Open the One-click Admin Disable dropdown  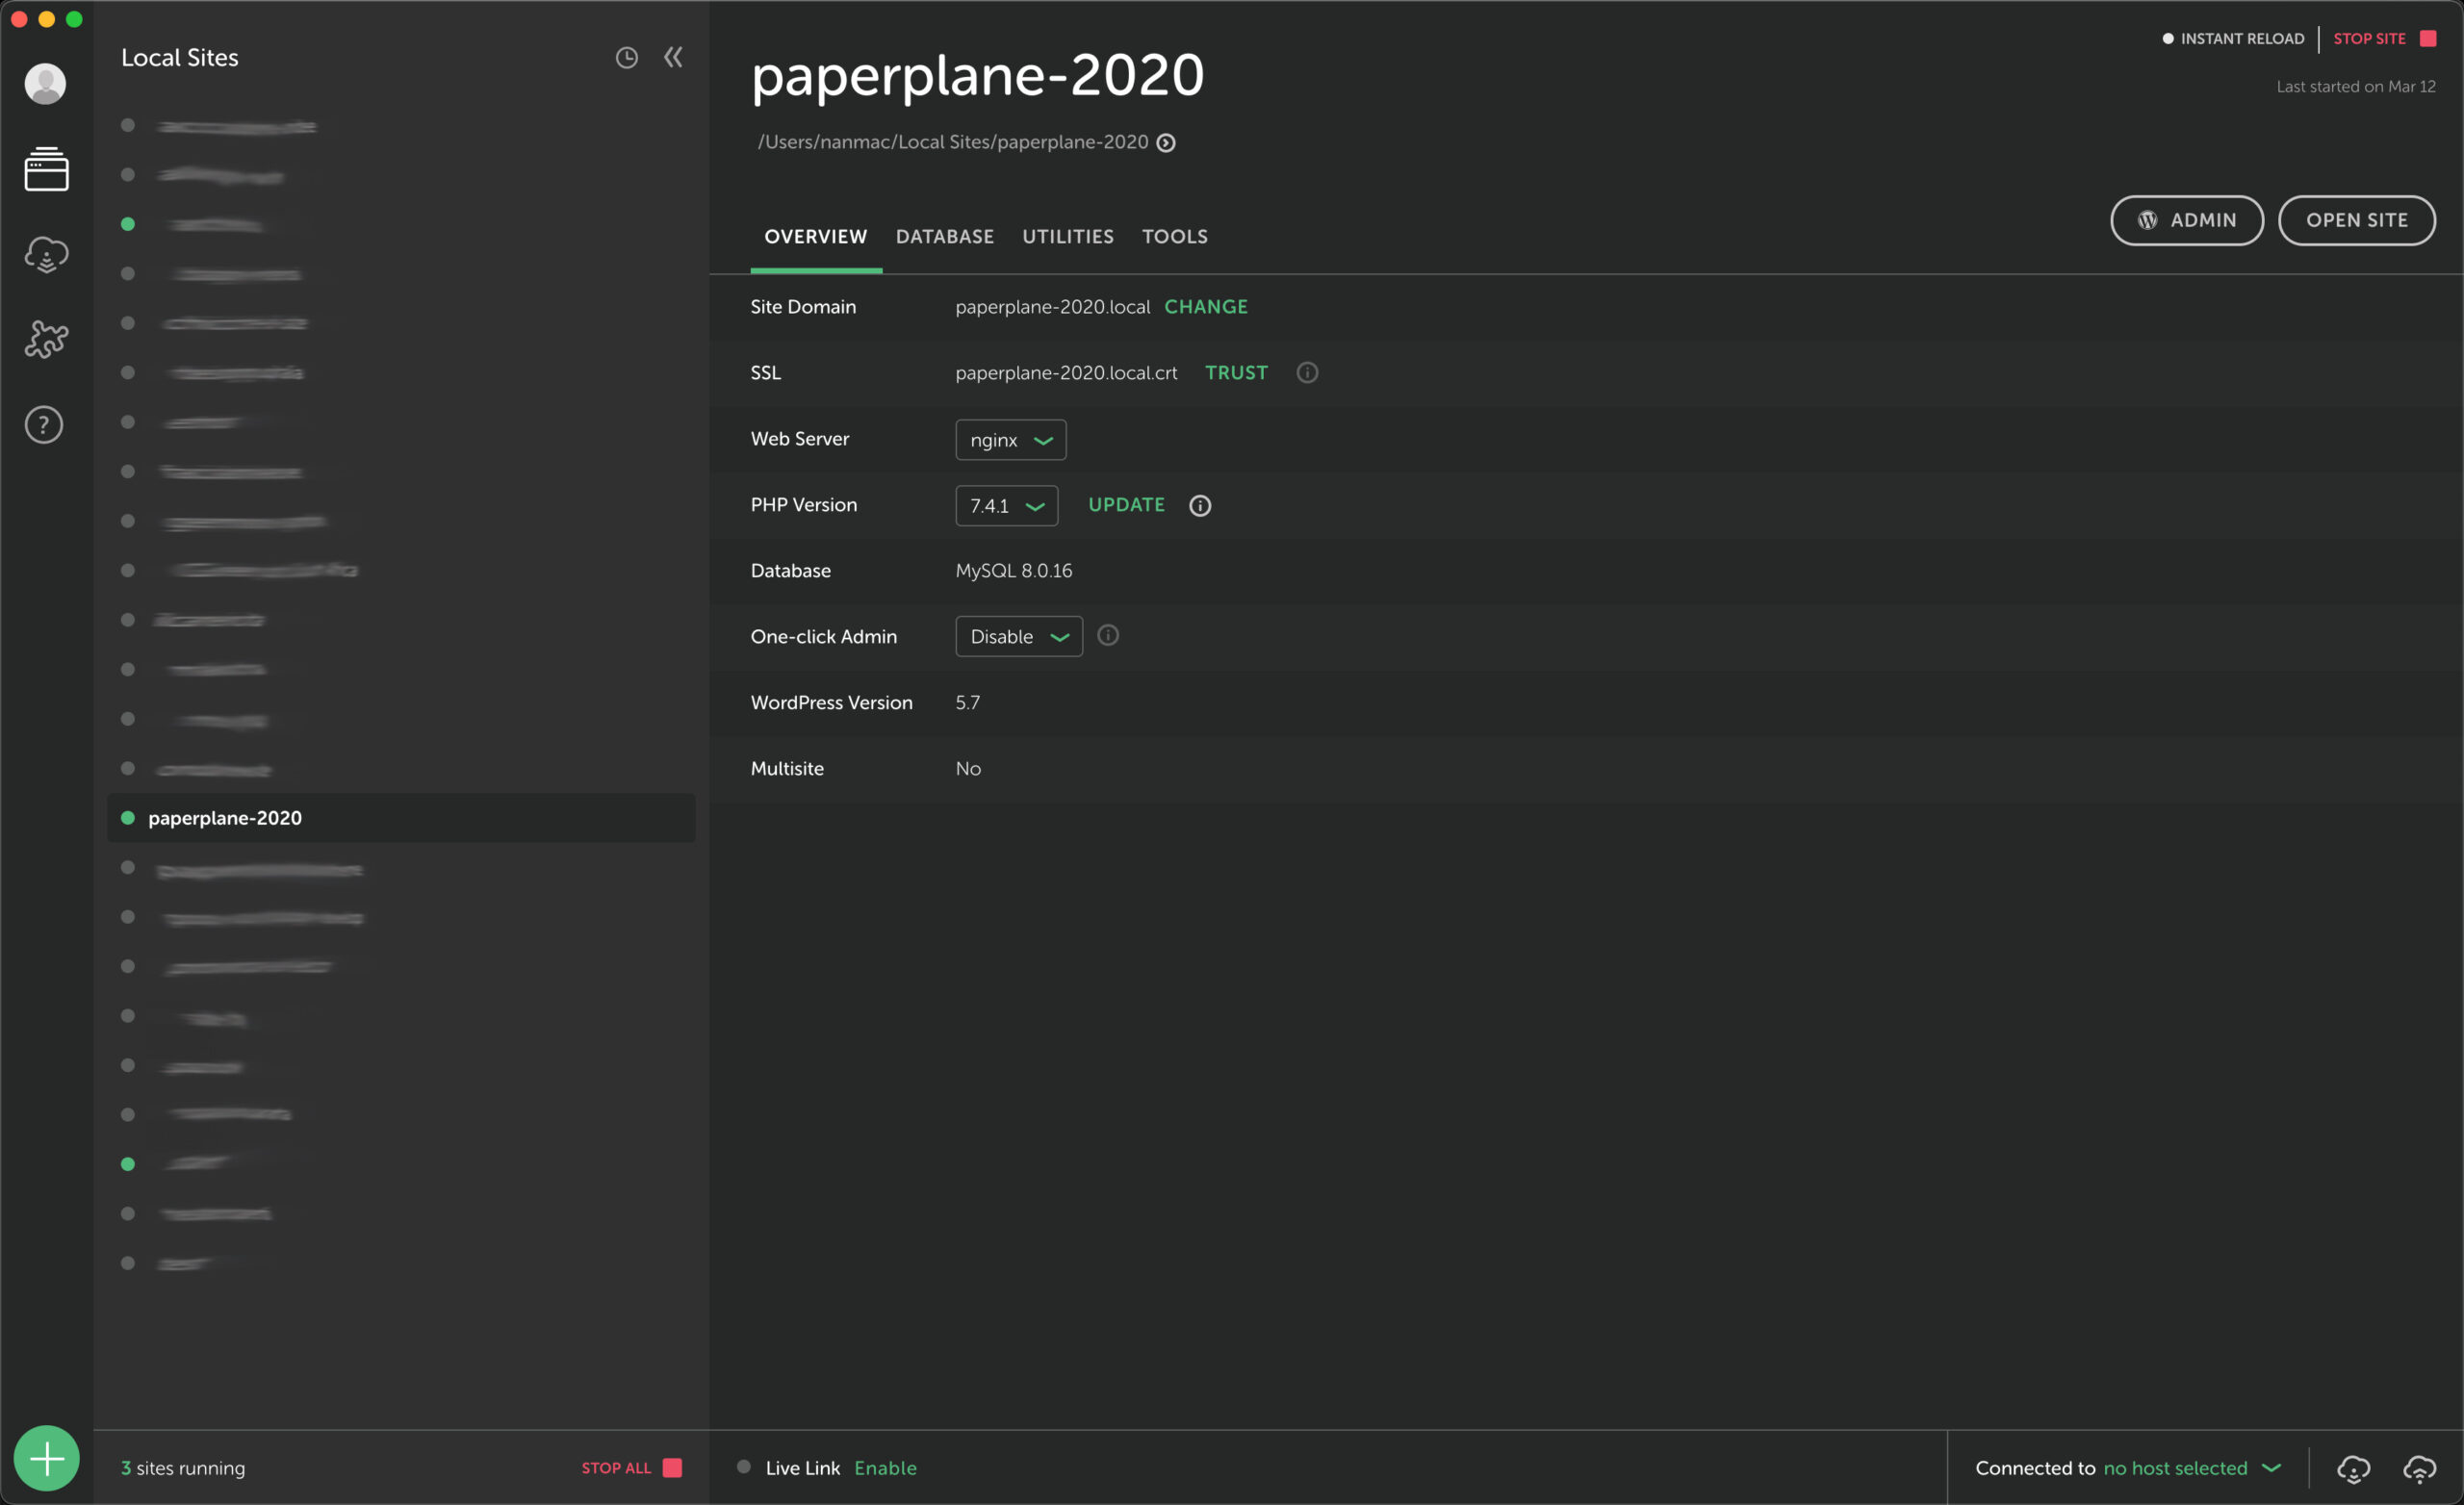pyautogui.click(x=1019, y=637)
